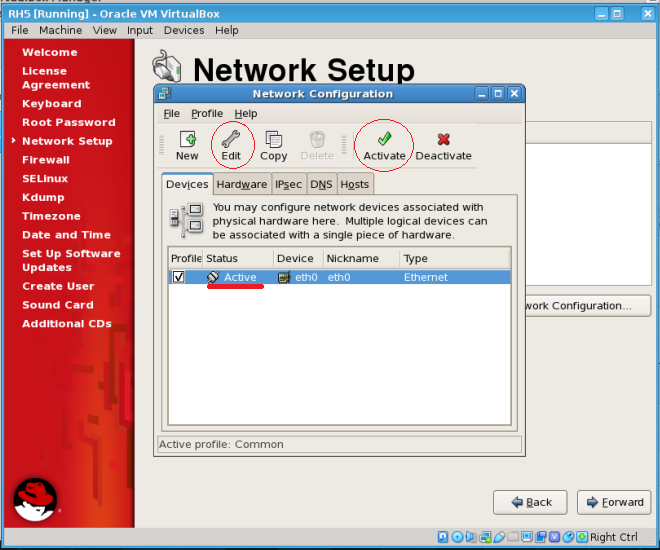Click the greyed-out Delete trash icon
The image size is (660, 550).
pyautogui.click(x=317, y=139)
